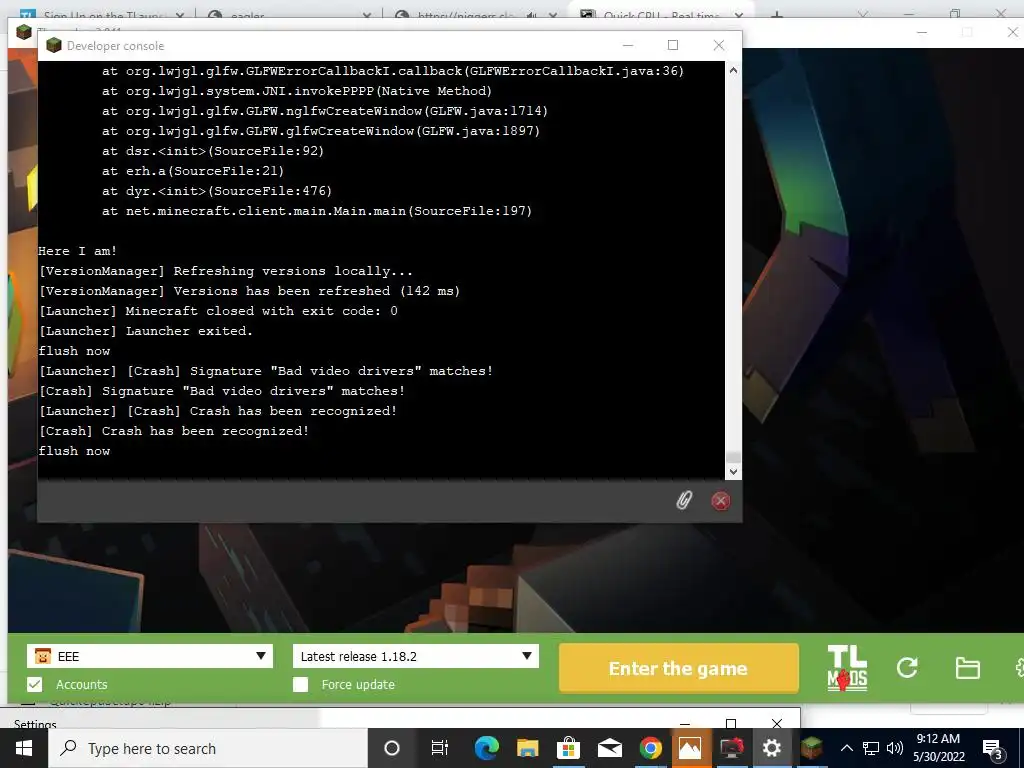Close the Settings window behind launcher
The width and height of the screenshot is (1024, 768).
coord(776,723)
